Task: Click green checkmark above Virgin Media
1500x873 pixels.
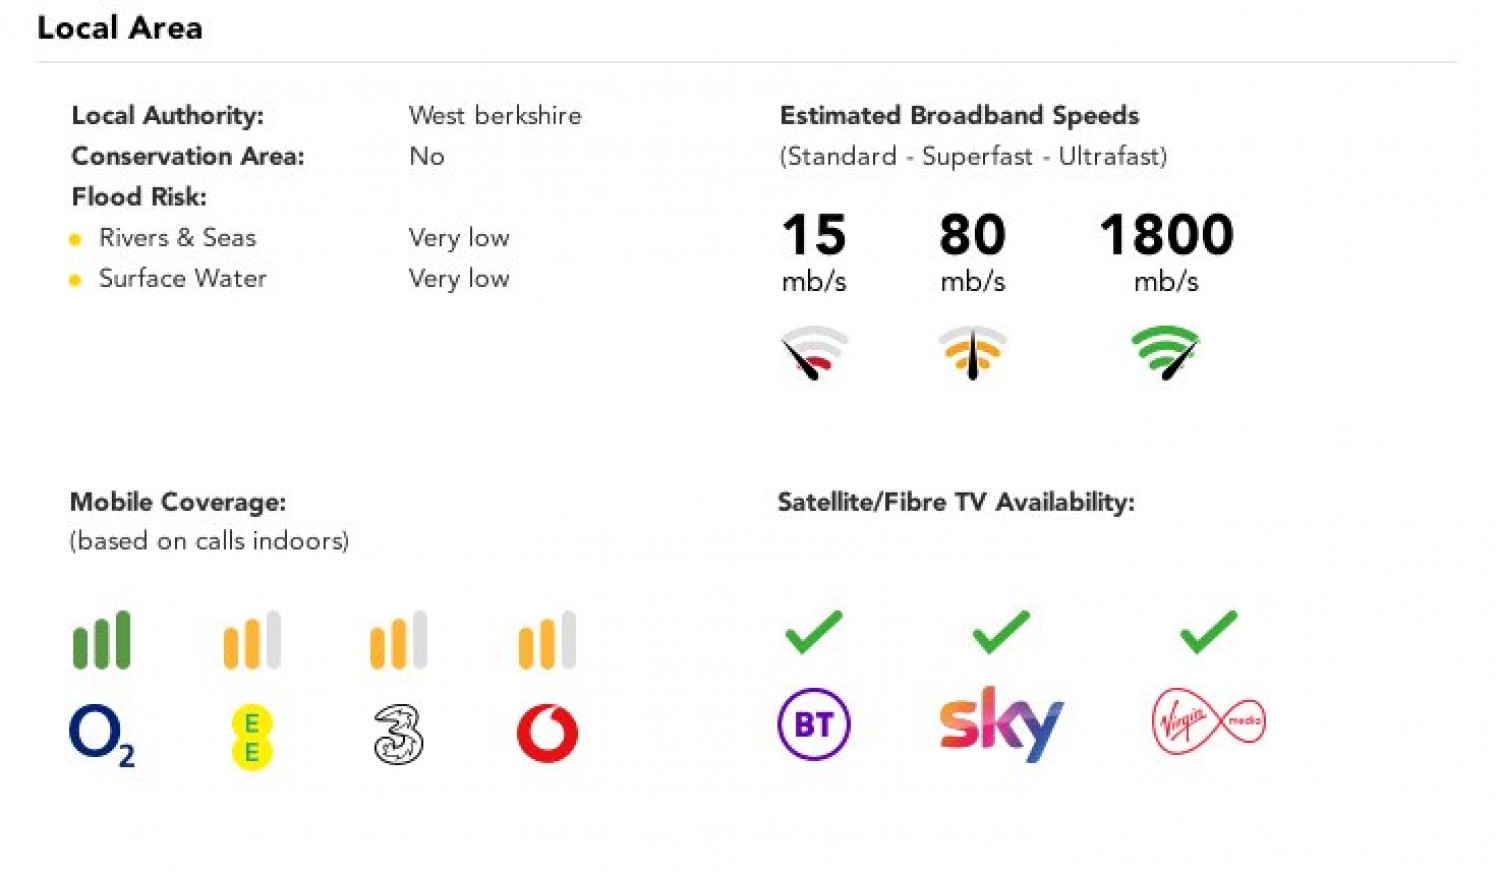Action: 1209,632
